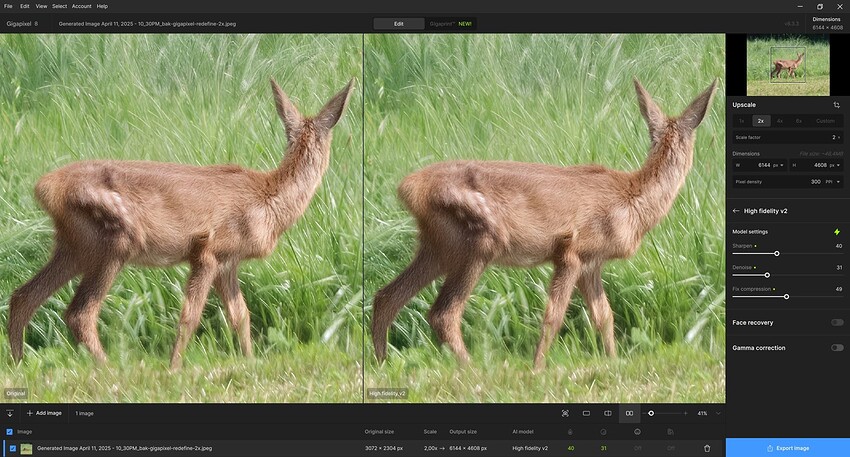850x457 pixels.
Task: Click the crop icon beside Upscale
Action: [836, 104]
